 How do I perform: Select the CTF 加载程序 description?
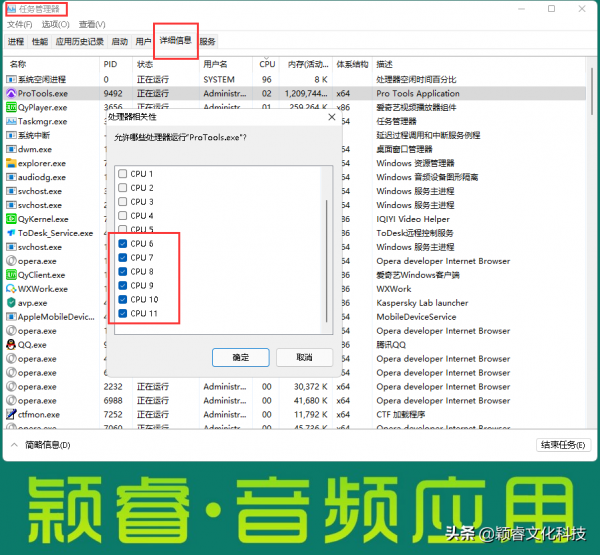401,414
